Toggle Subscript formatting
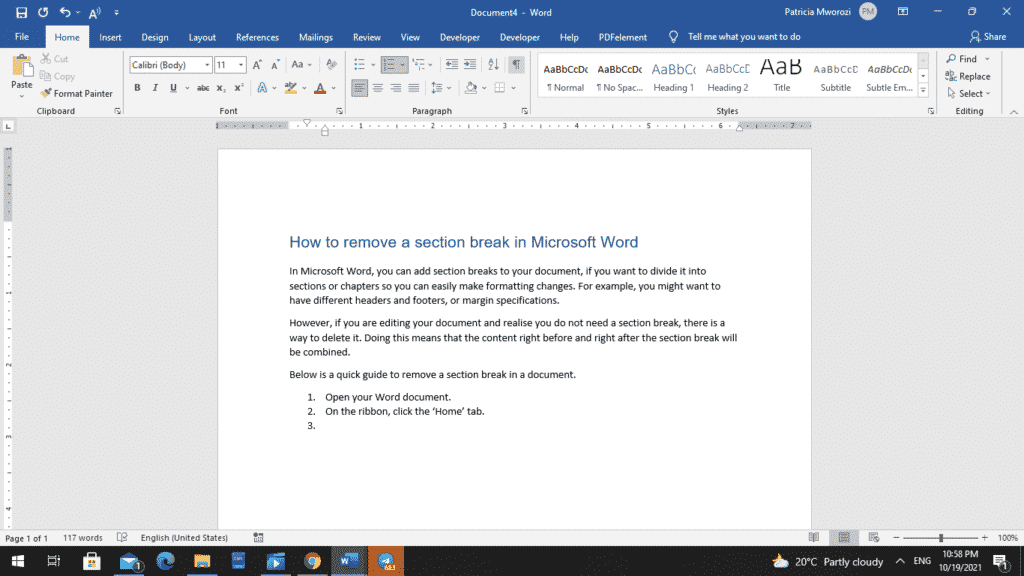This screenshot has width=1024, height=576. pos(221,88)
